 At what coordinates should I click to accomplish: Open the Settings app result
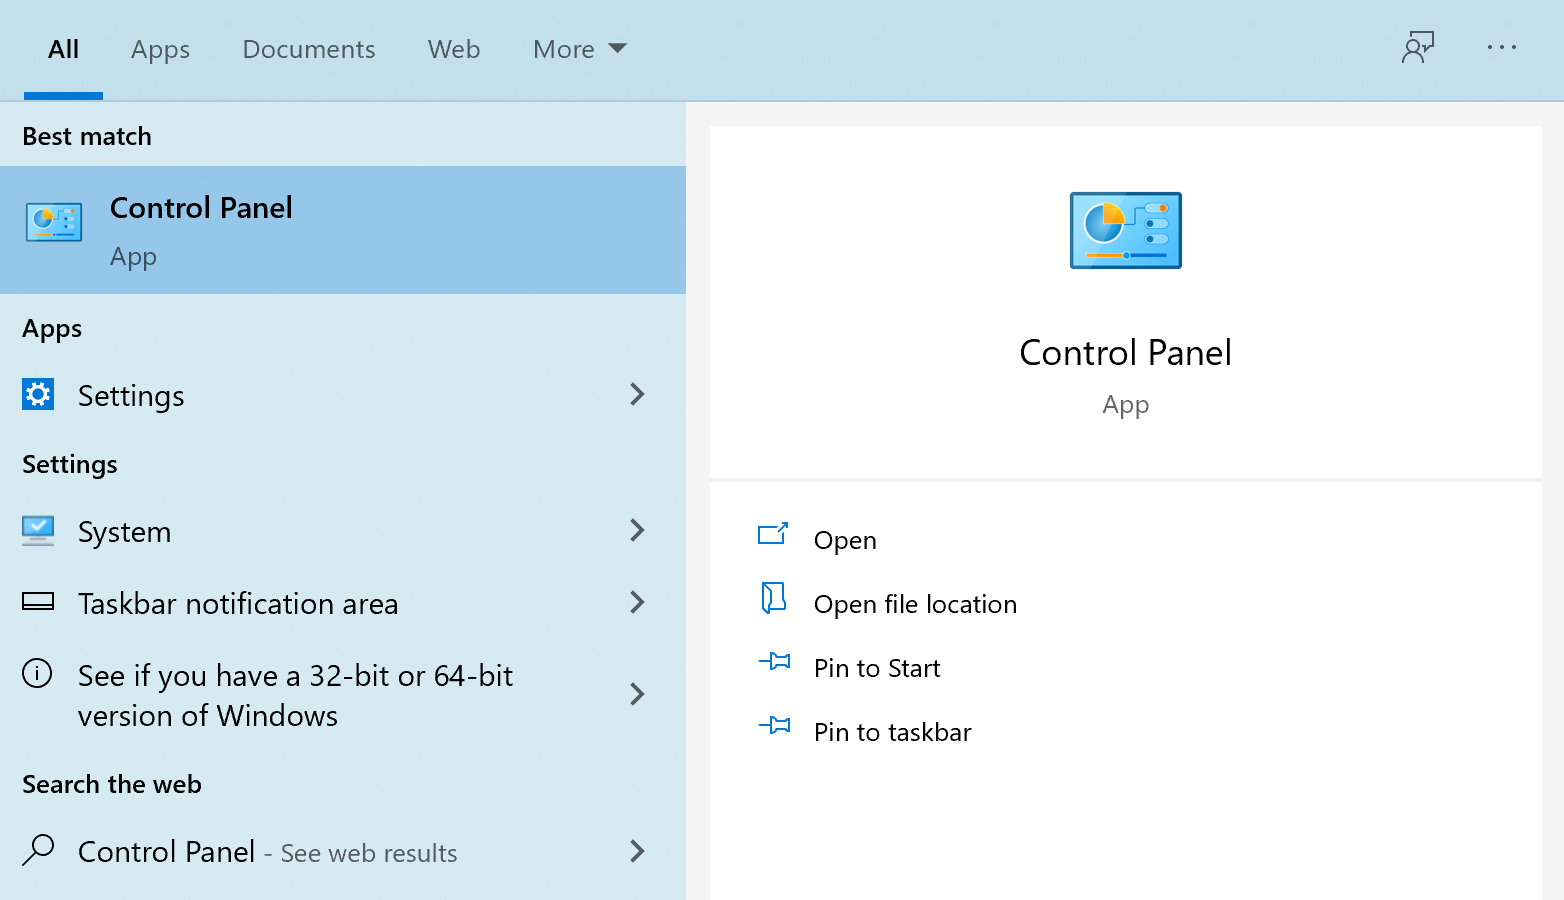click(343, 395)
